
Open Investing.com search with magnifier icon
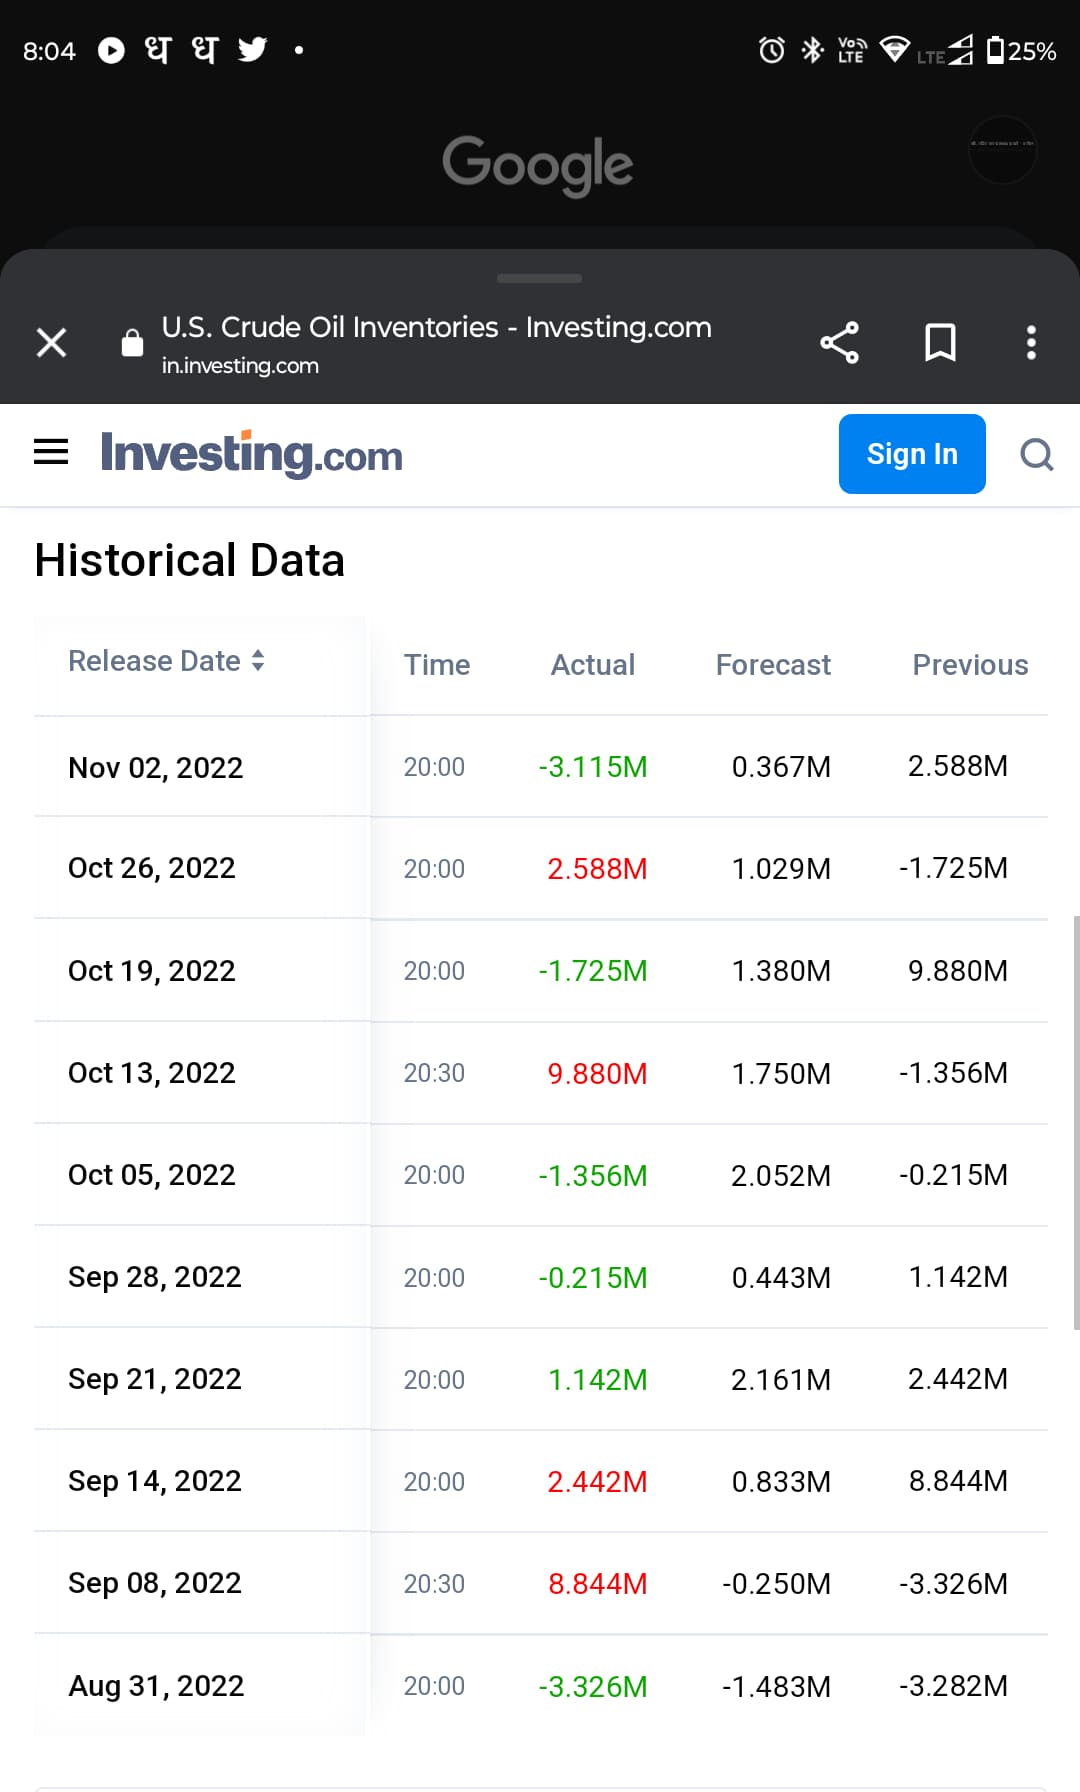pyautogui.click(x=1037, y=454)
